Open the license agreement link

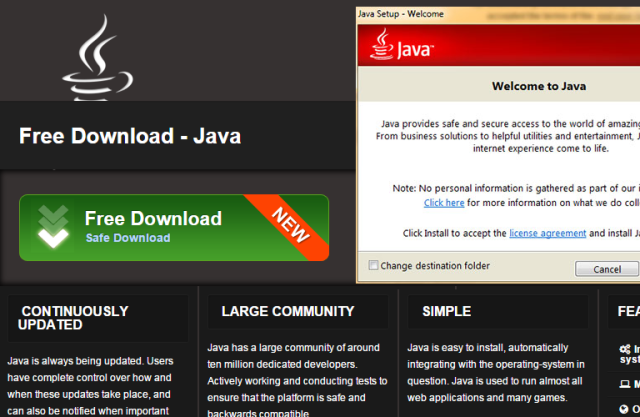coord(547,233)
